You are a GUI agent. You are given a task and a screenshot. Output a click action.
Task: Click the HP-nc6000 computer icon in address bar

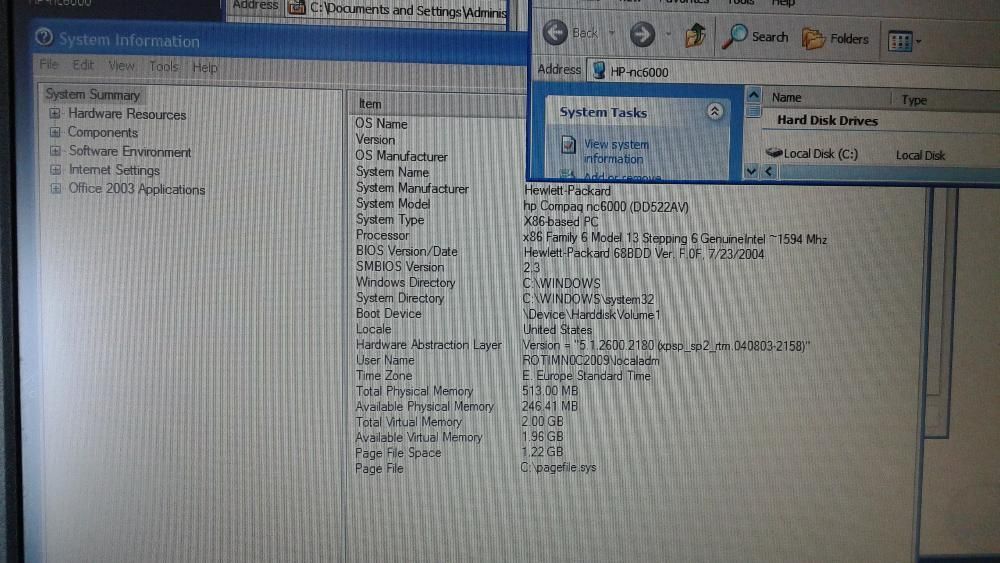pos(599,70)
